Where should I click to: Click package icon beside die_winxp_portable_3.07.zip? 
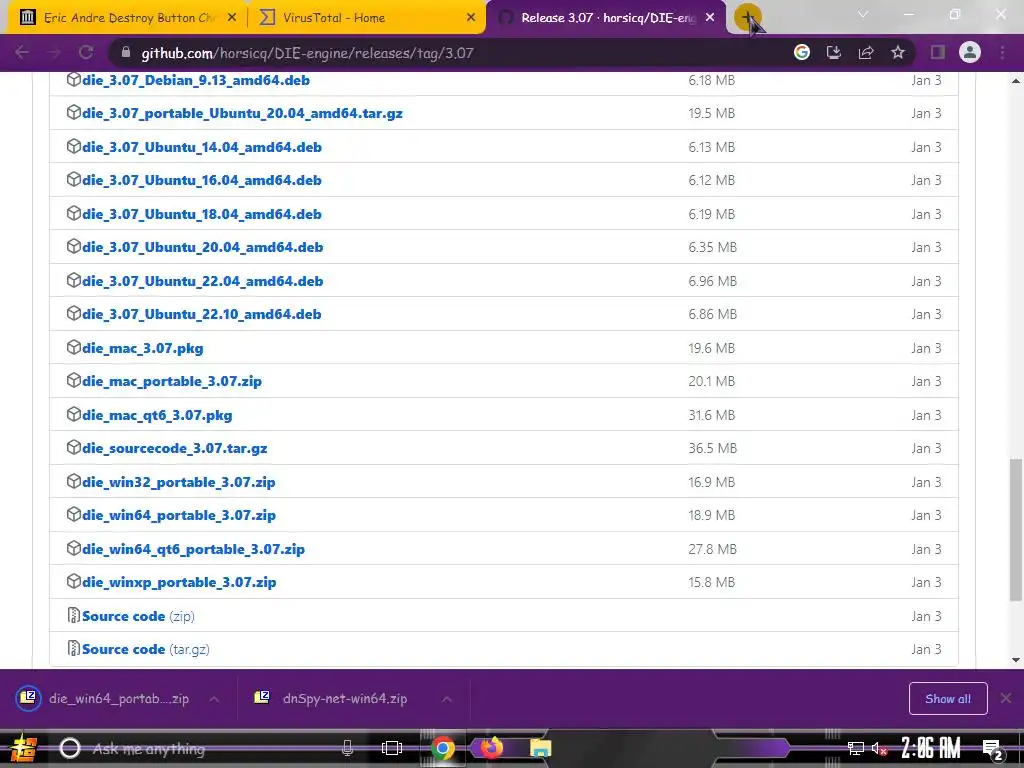pyautogui.click(x=74, y=581)
